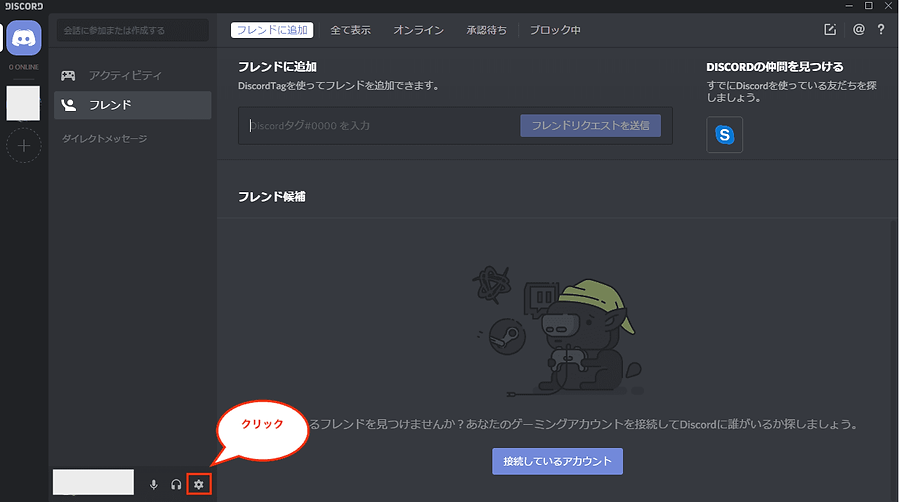Image resolution: width=899 pixels, height=502 pixels.
Task: Click the ダイレクトメッセージ heading
Action: 104,139
